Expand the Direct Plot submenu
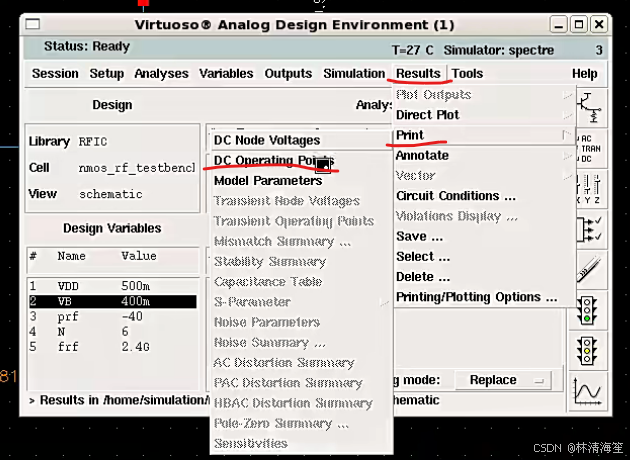 point(484,115)
